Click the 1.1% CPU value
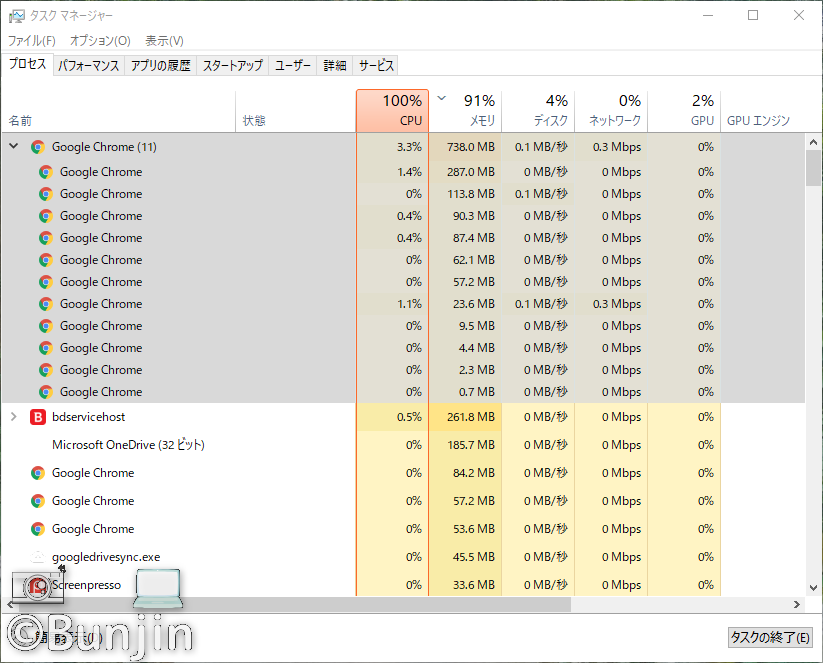Screen dimensions: 823x663 tap(409, 304)
